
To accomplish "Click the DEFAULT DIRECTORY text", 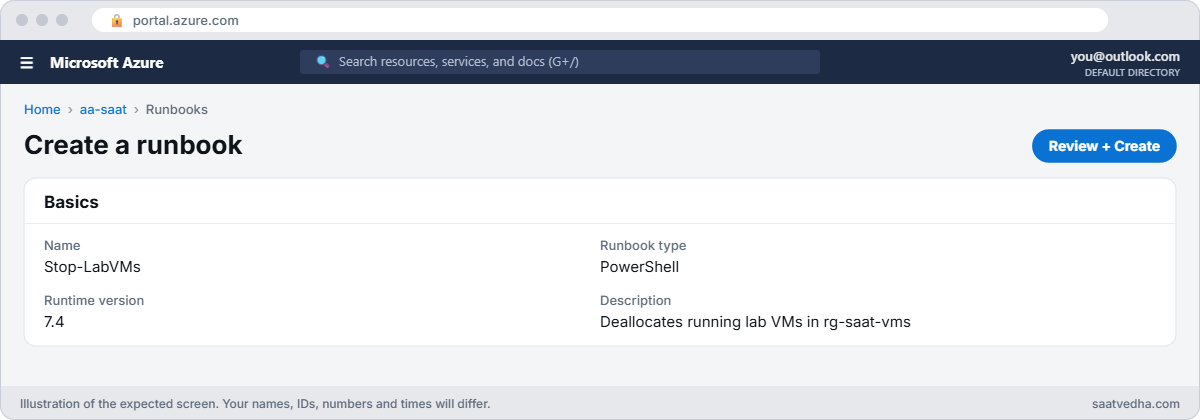I will point(1132,73).
